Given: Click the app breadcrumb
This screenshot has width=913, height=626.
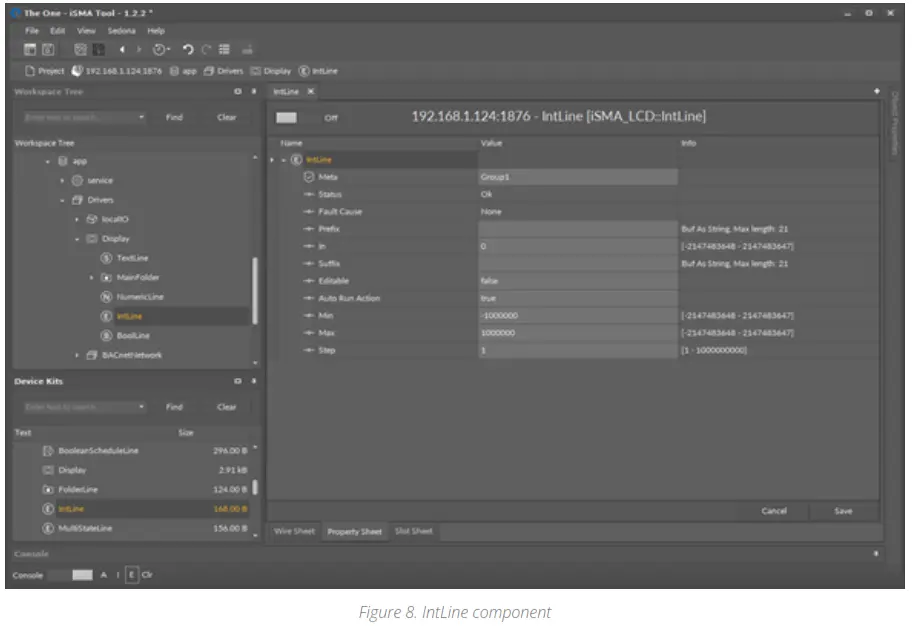Looking at the screenshot, I should tap(183, 71).
